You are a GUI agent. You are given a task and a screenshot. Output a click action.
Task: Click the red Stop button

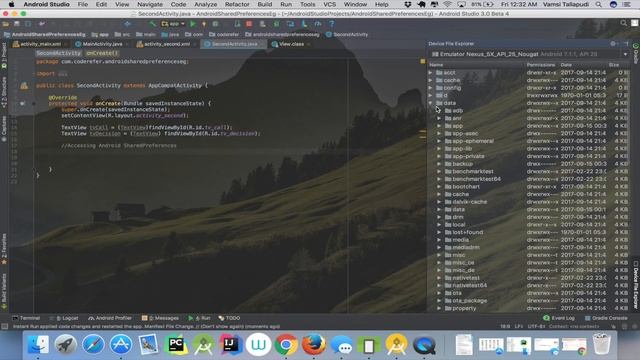click(x=249, y=24)
